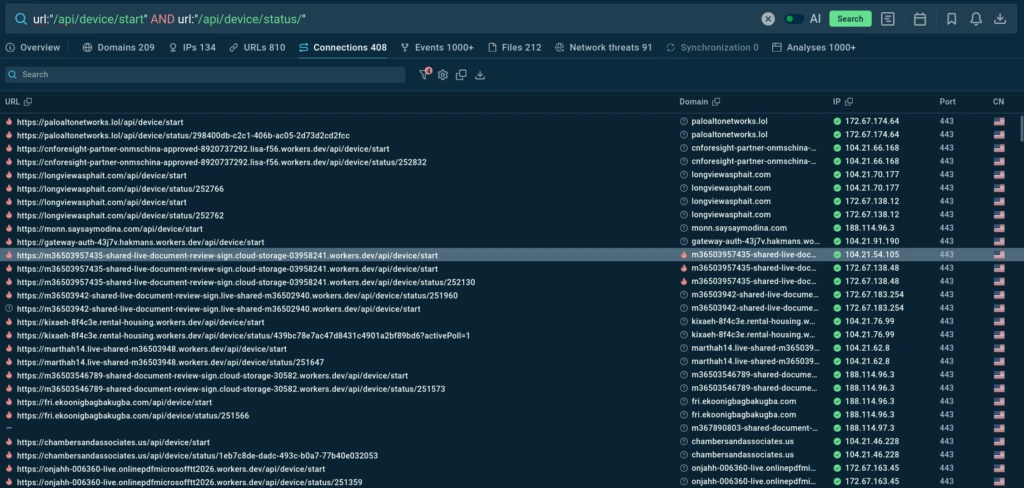Select IP 104.21.66.168 in device/start row
Viewport: 1024px width, 488px height.
872,148
